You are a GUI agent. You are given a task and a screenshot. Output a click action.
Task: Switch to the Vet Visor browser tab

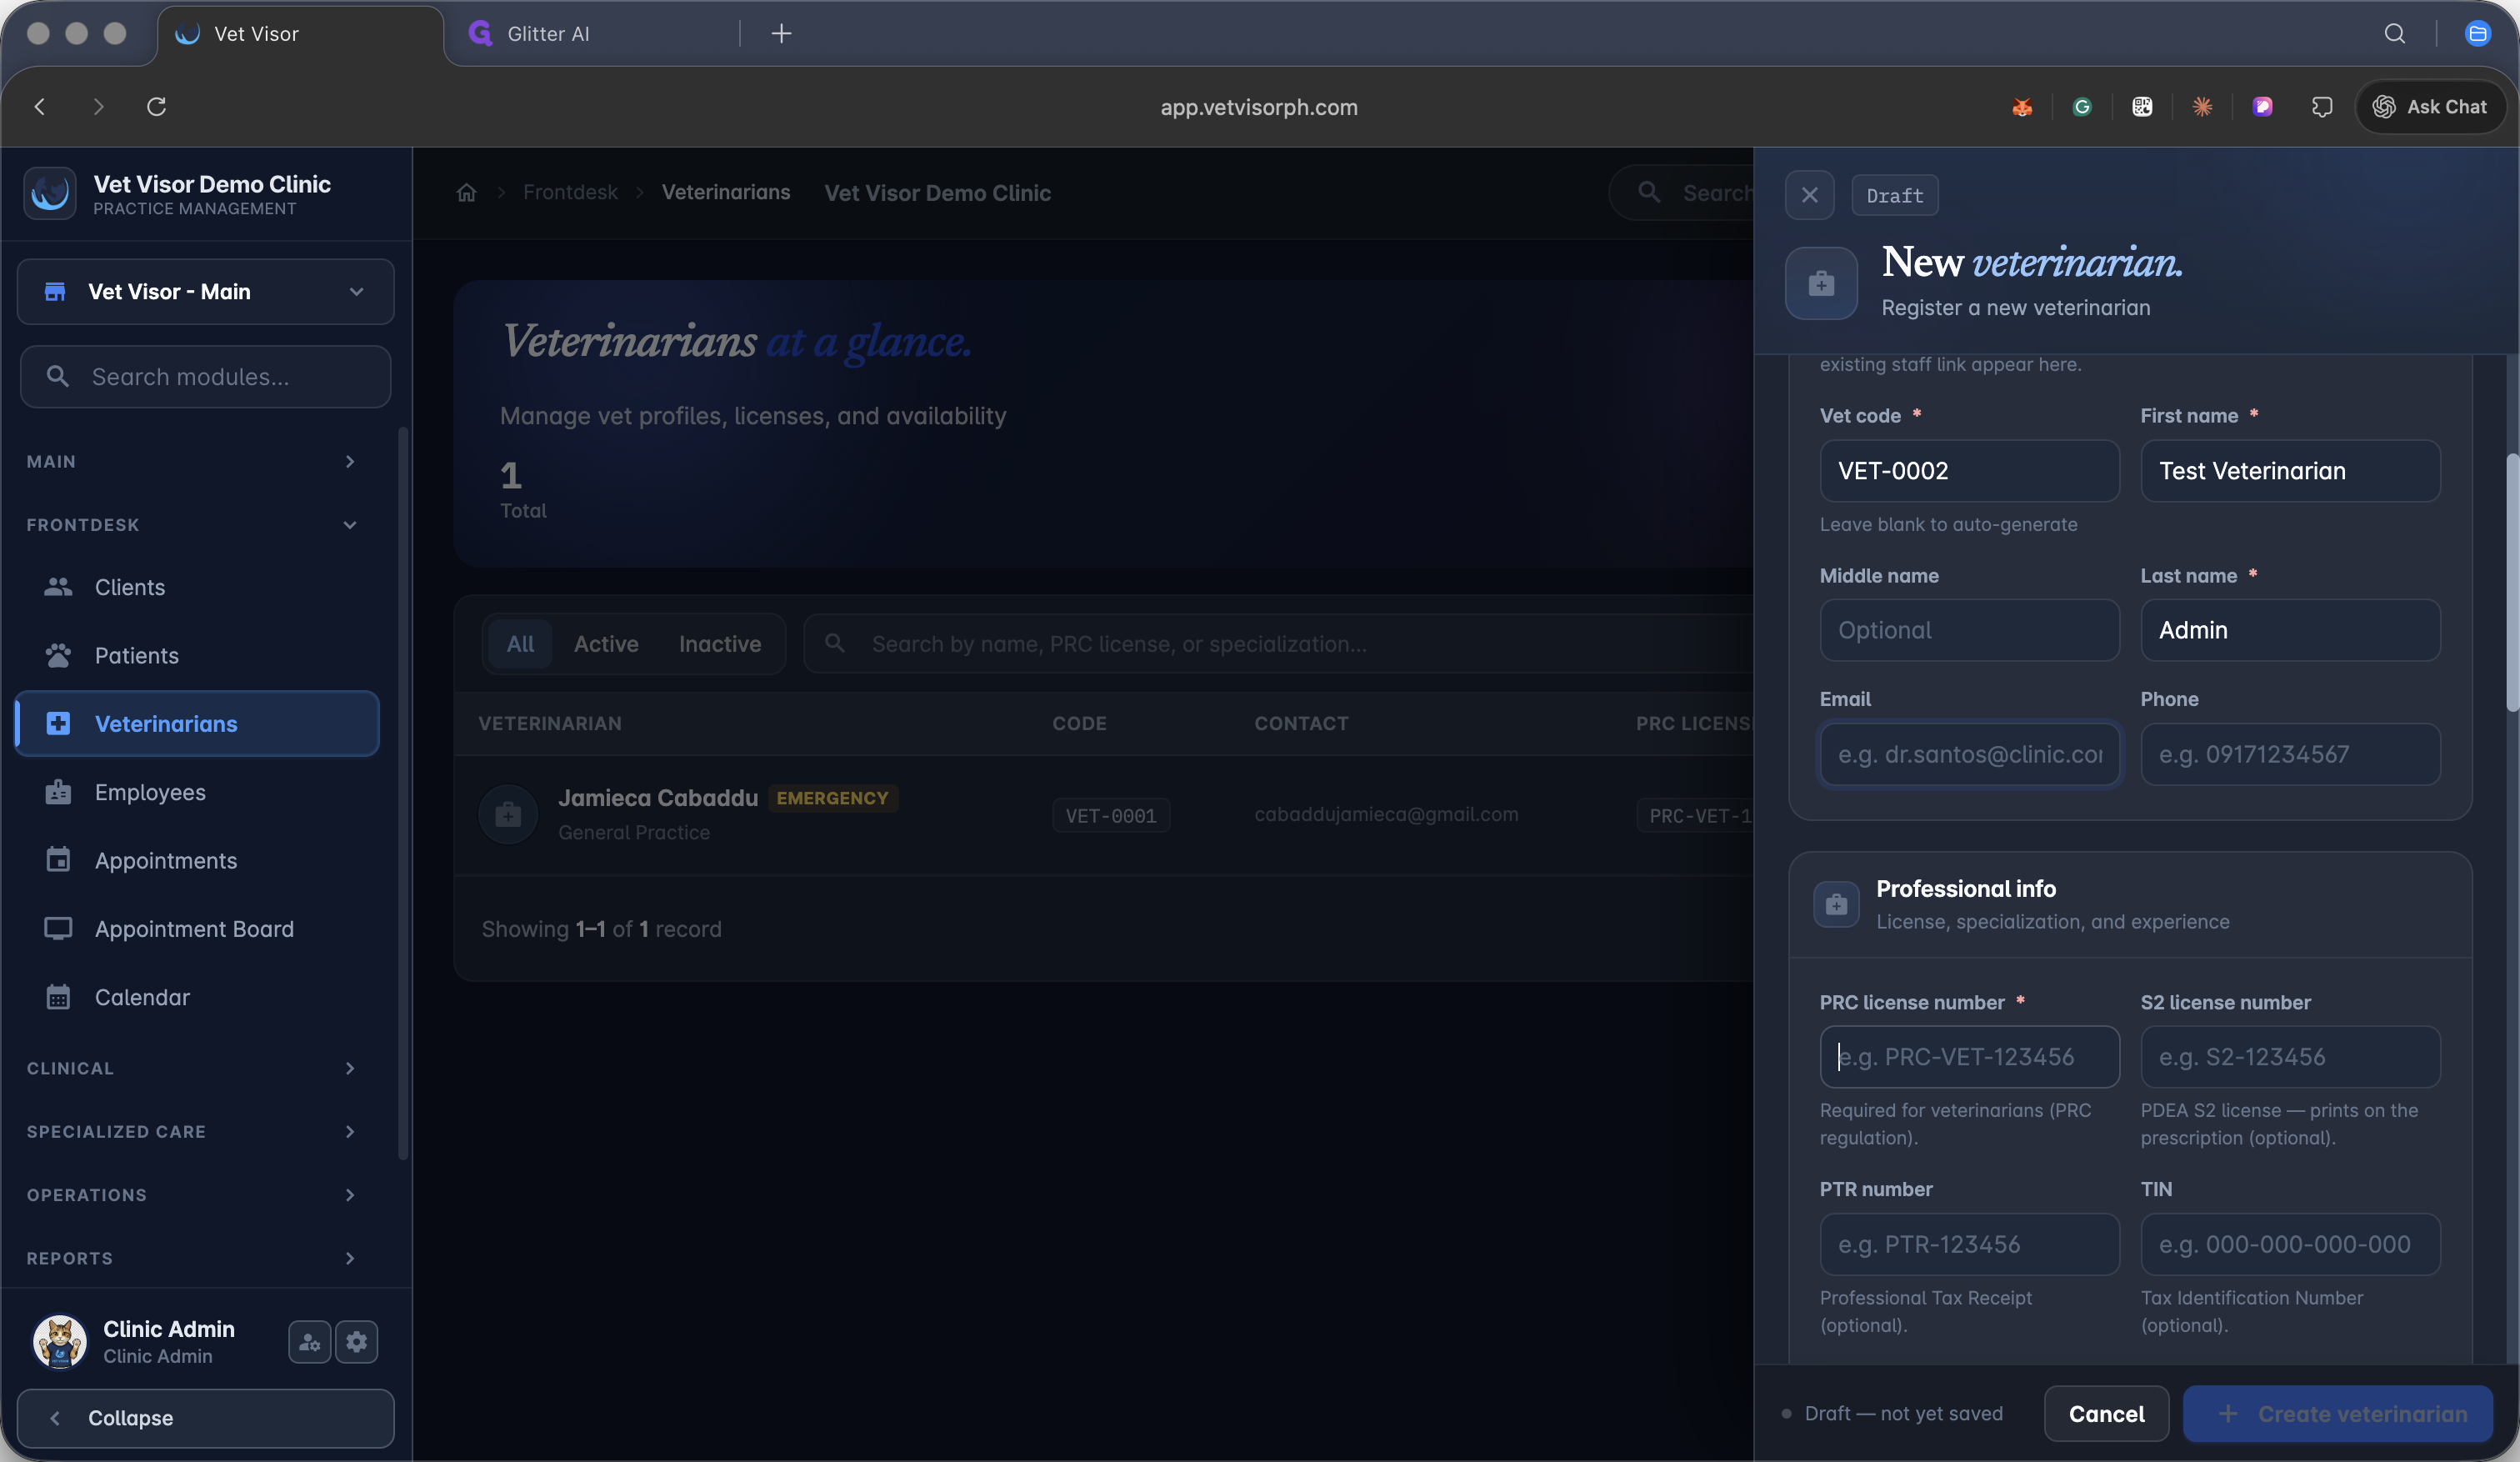[300, 34]
